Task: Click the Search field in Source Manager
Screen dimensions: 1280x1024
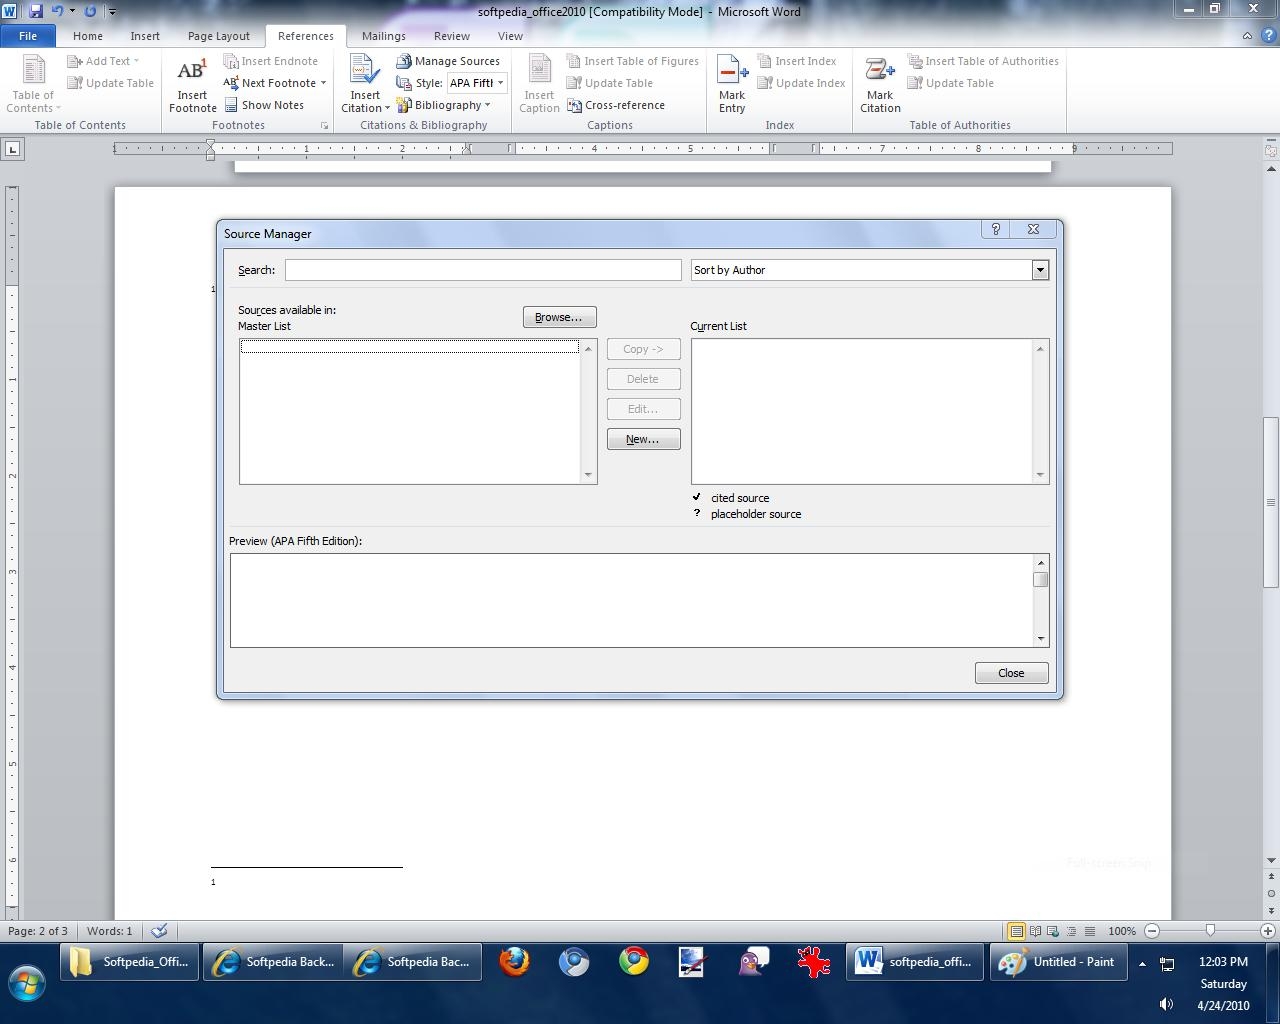Action: 483,270
